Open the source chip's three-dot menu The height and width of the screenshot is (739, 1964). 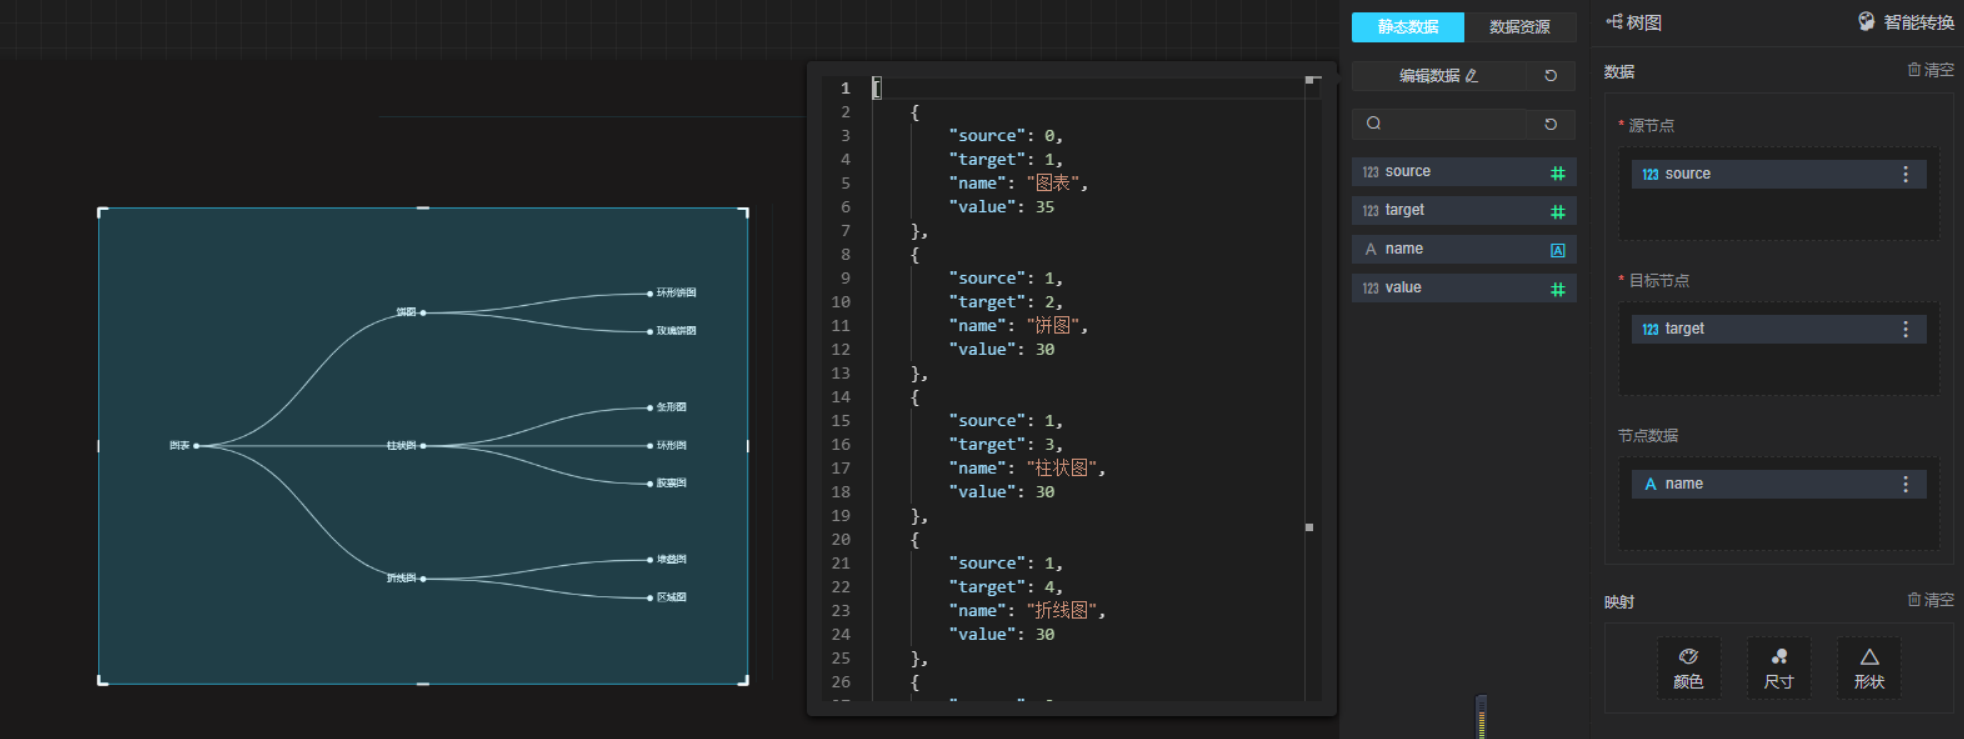(1906, 174)
